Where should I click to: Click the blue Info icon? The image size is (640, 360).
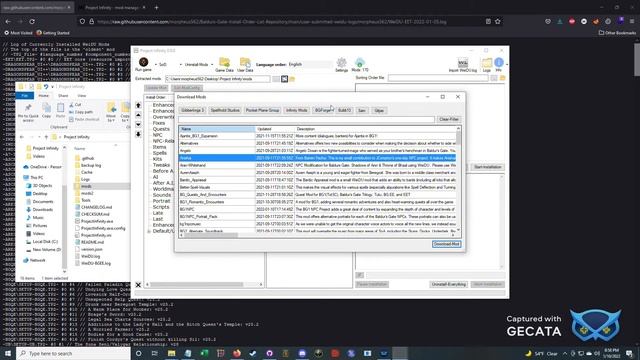point(499,62)
